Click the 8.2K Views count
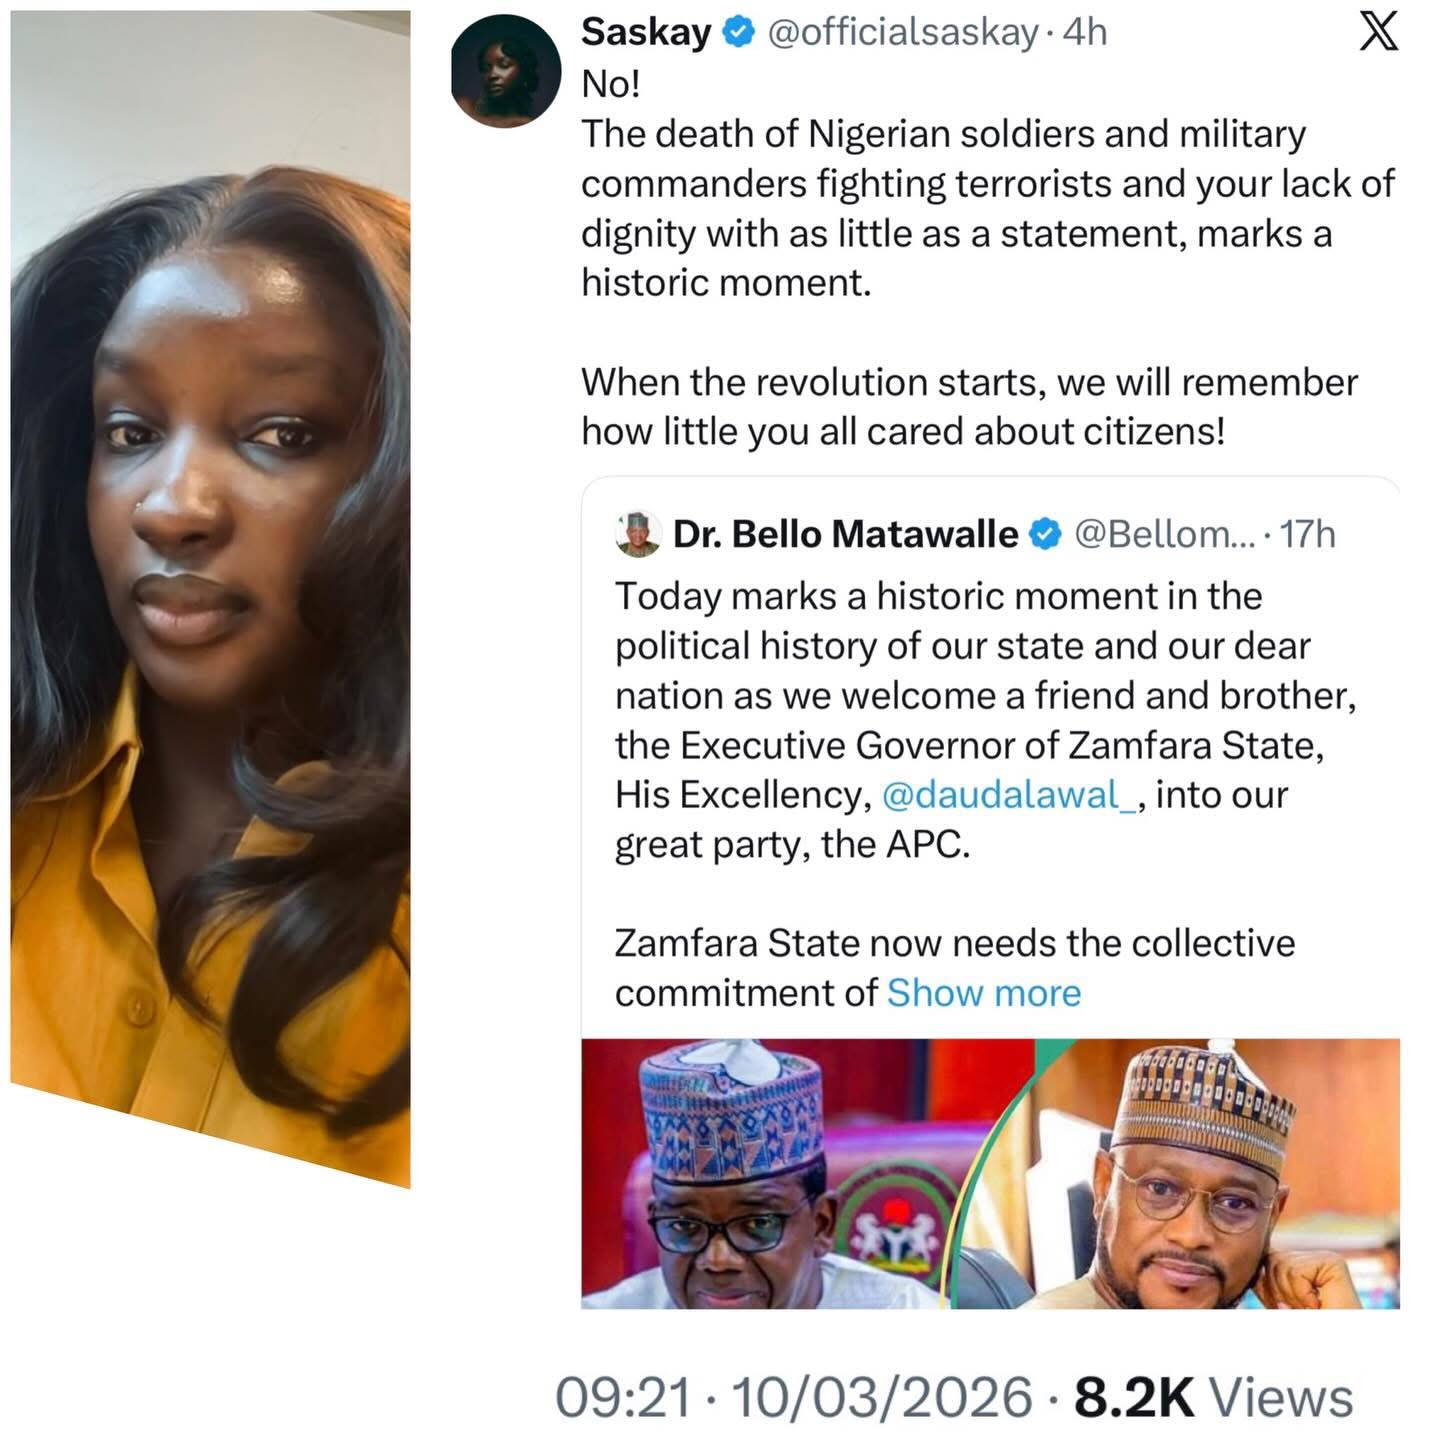Viewport: 1440px width, 1440px height. pyautogui.click(x=1212, y=1397)
